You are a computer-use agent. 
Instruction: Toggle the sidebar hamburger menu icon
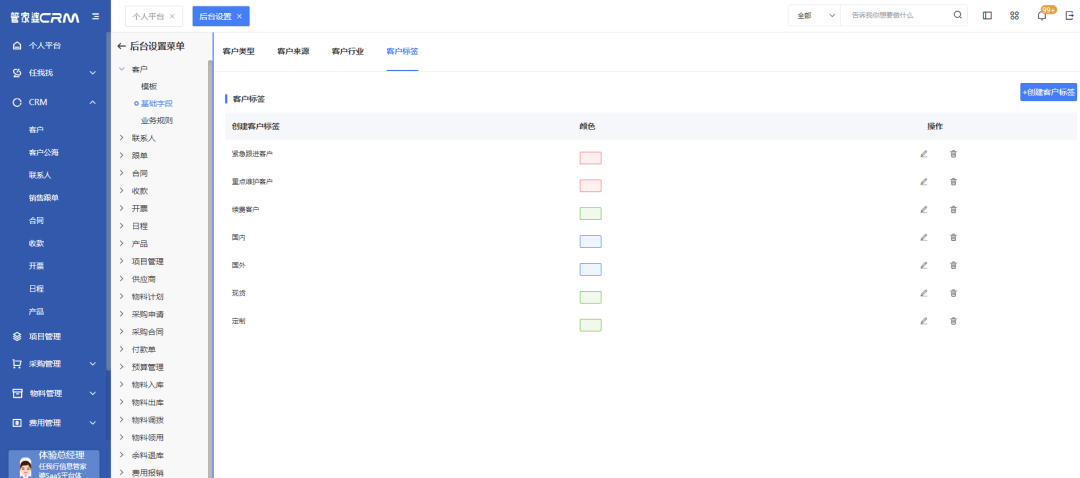point(95,16)
